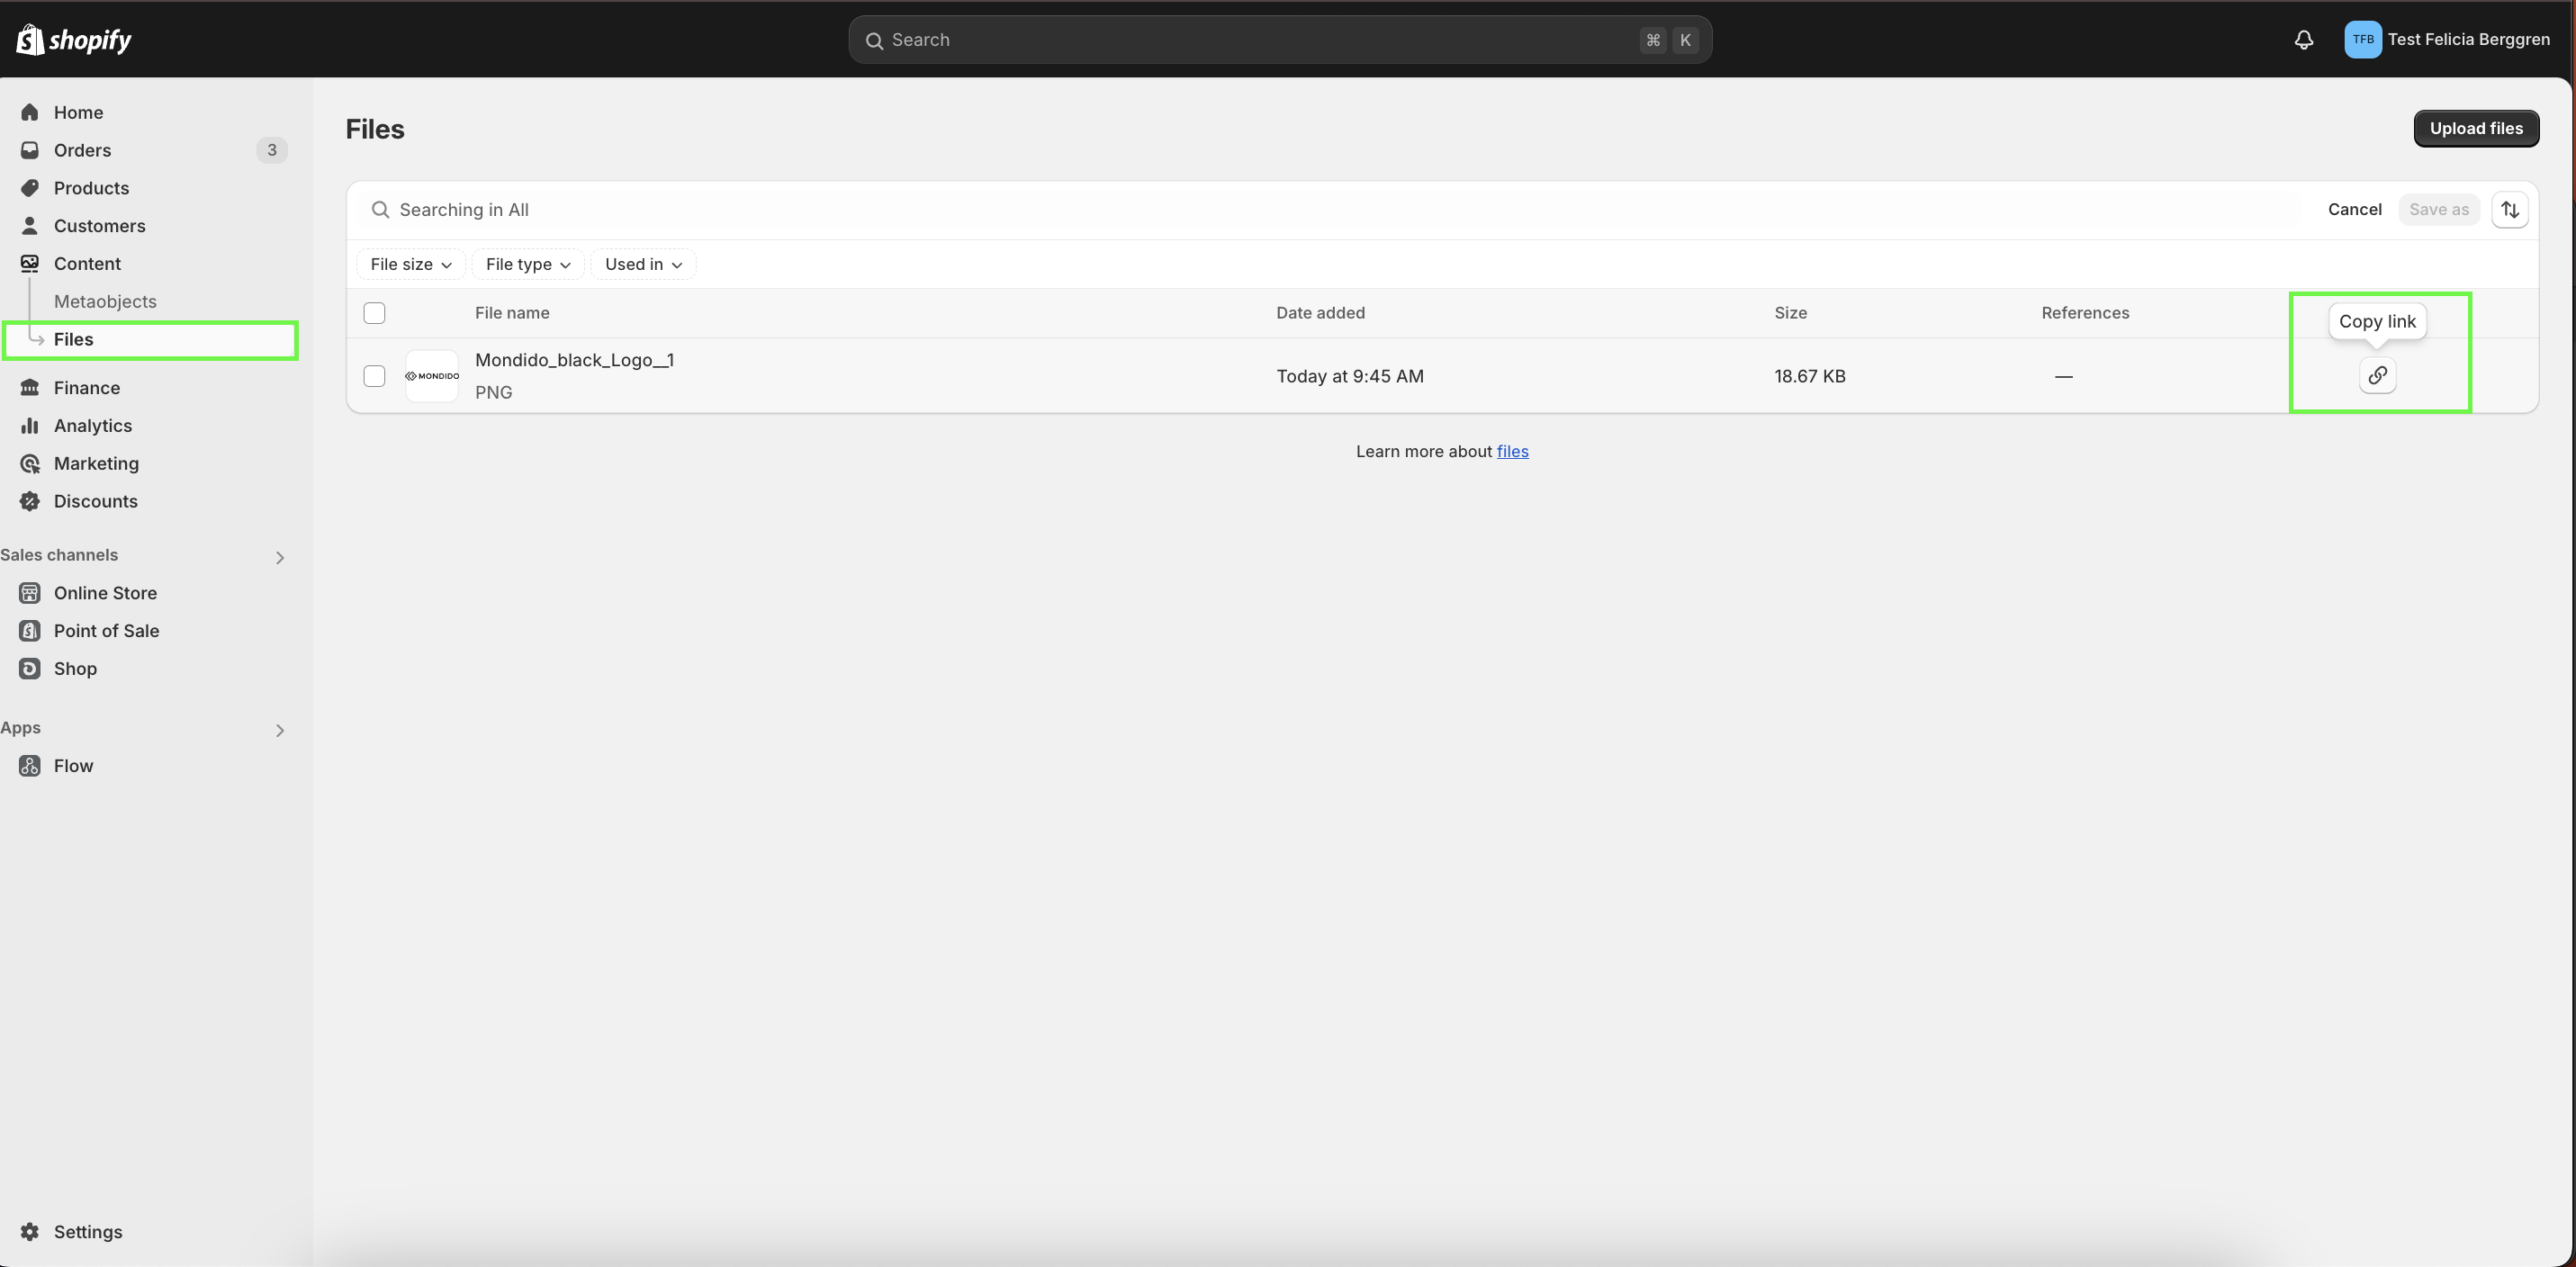Click the Upload files button
This screenshot has width=2576, height=1267.
point(2476,129)
